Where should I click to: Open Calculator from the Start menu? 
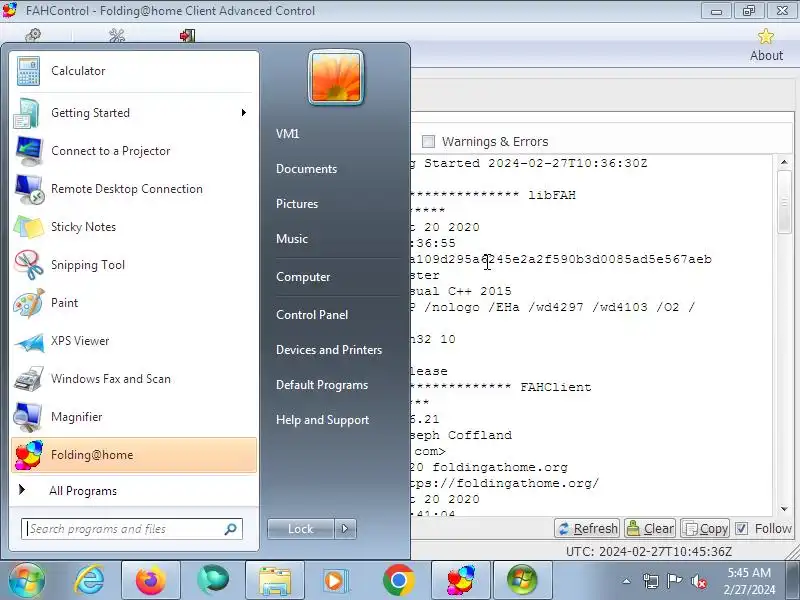(133, 71)
